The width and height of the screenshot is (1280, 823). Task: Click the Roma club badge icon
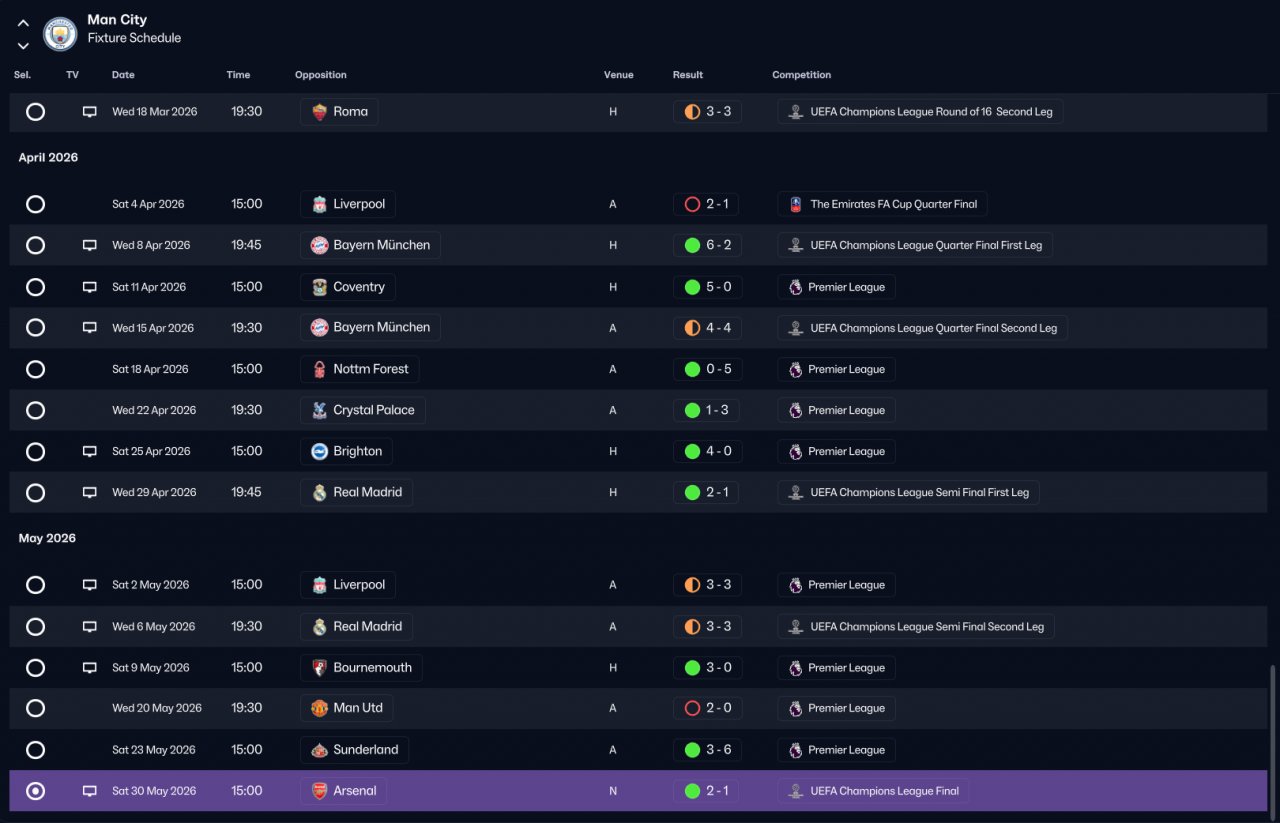coord(319,112)
